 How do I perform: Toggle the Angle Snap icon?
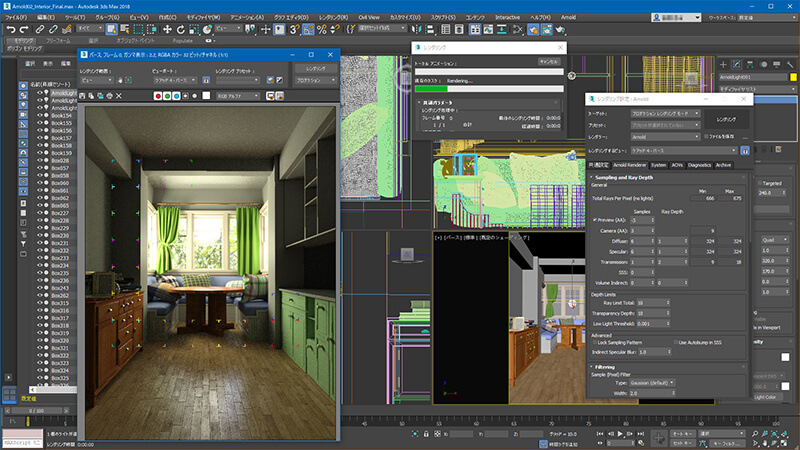309,30
